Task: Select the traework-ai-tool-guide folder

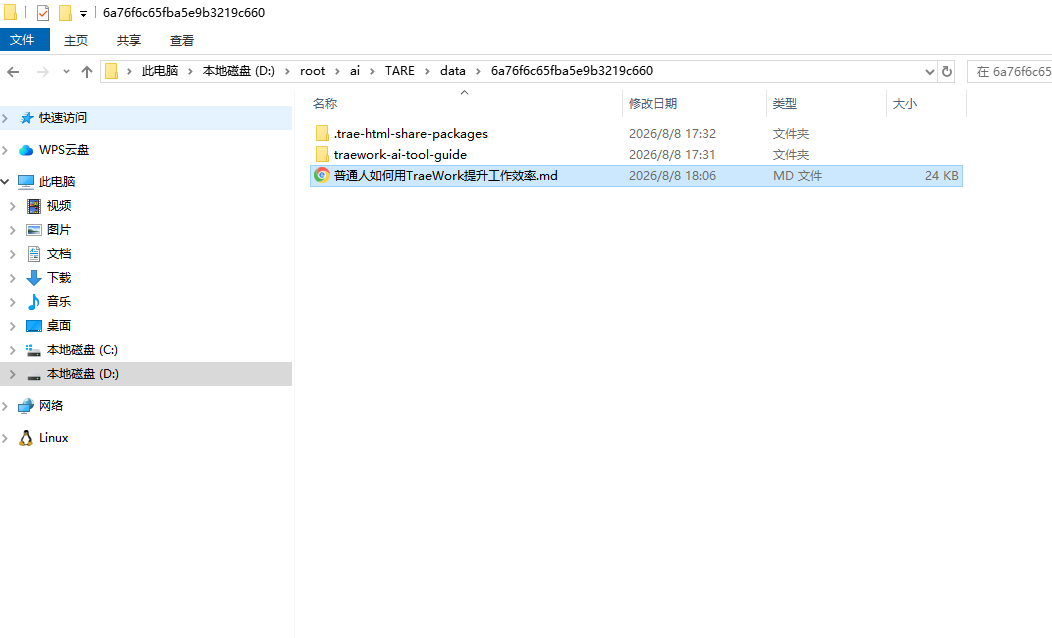Action: [400, 154]
